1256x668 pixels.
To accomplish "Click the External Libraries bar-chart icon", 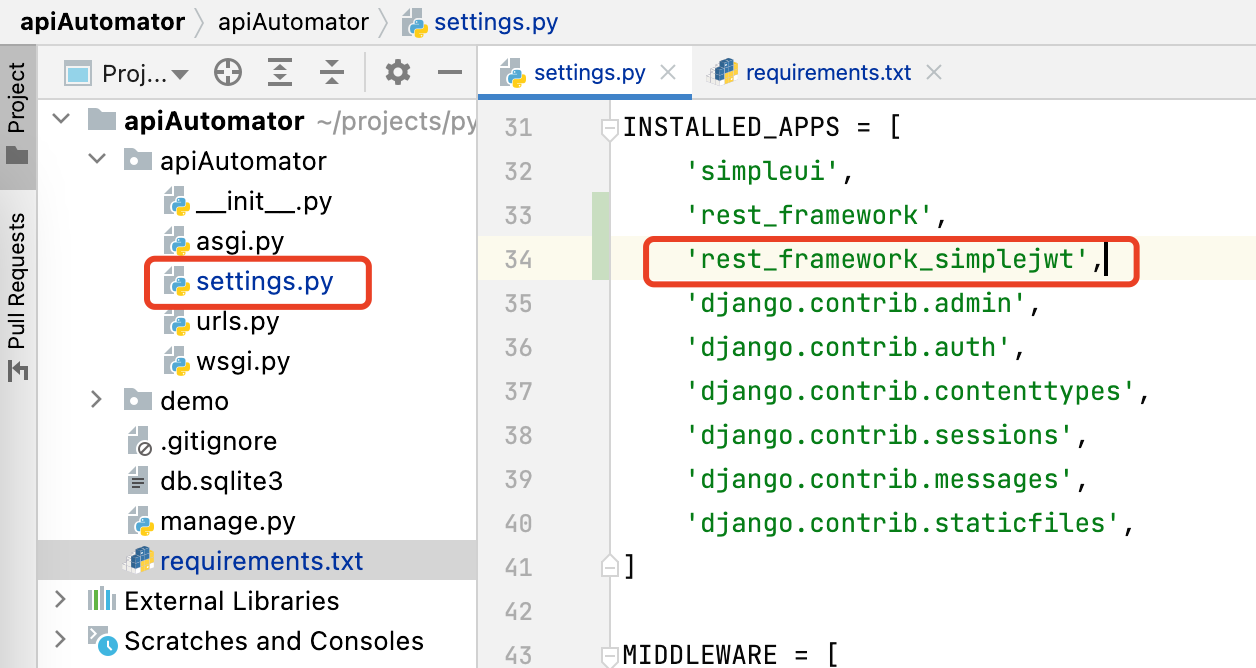I will pos(102,600).
